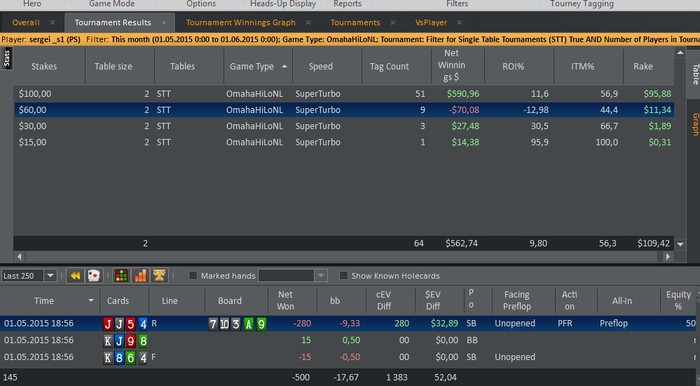The image size is (700, 386).
Task: Select the Tournament Results tab
Action: pyautogui.click(x=113, y=22)
